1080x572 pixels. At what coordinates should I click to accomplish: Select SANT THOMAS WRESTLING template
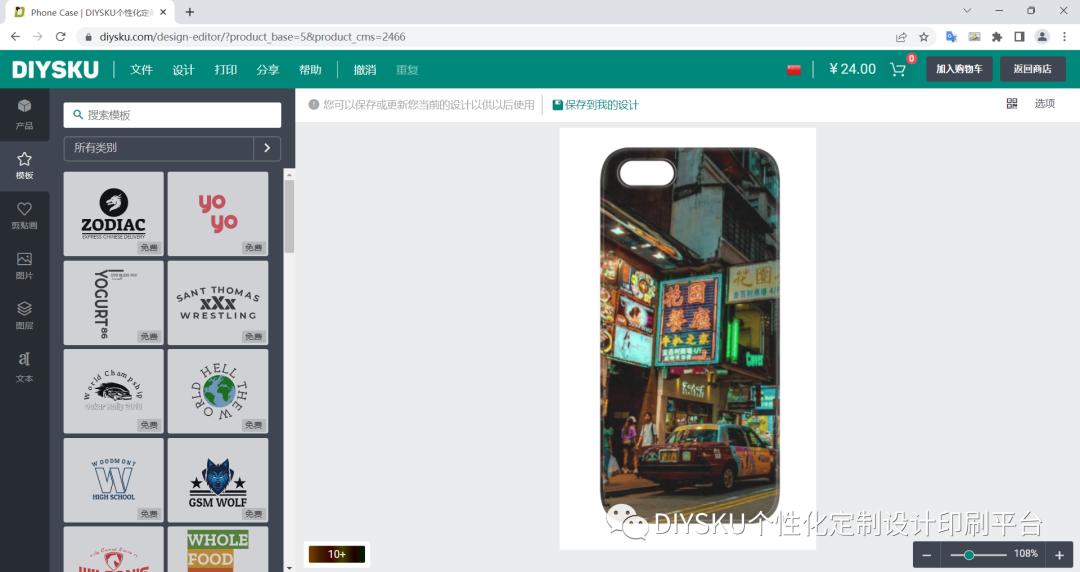(218, 303)
